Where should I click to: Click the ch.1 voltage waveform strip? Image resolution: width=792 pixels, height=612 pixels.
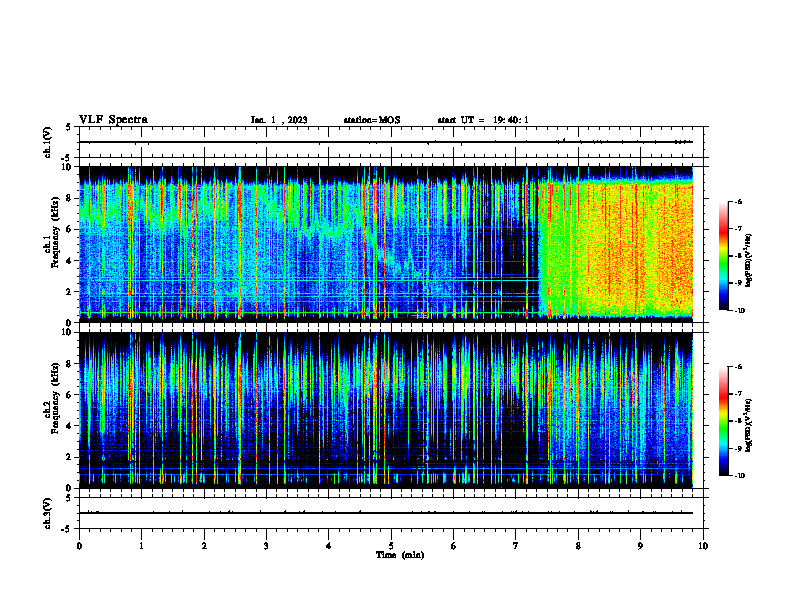391,142
